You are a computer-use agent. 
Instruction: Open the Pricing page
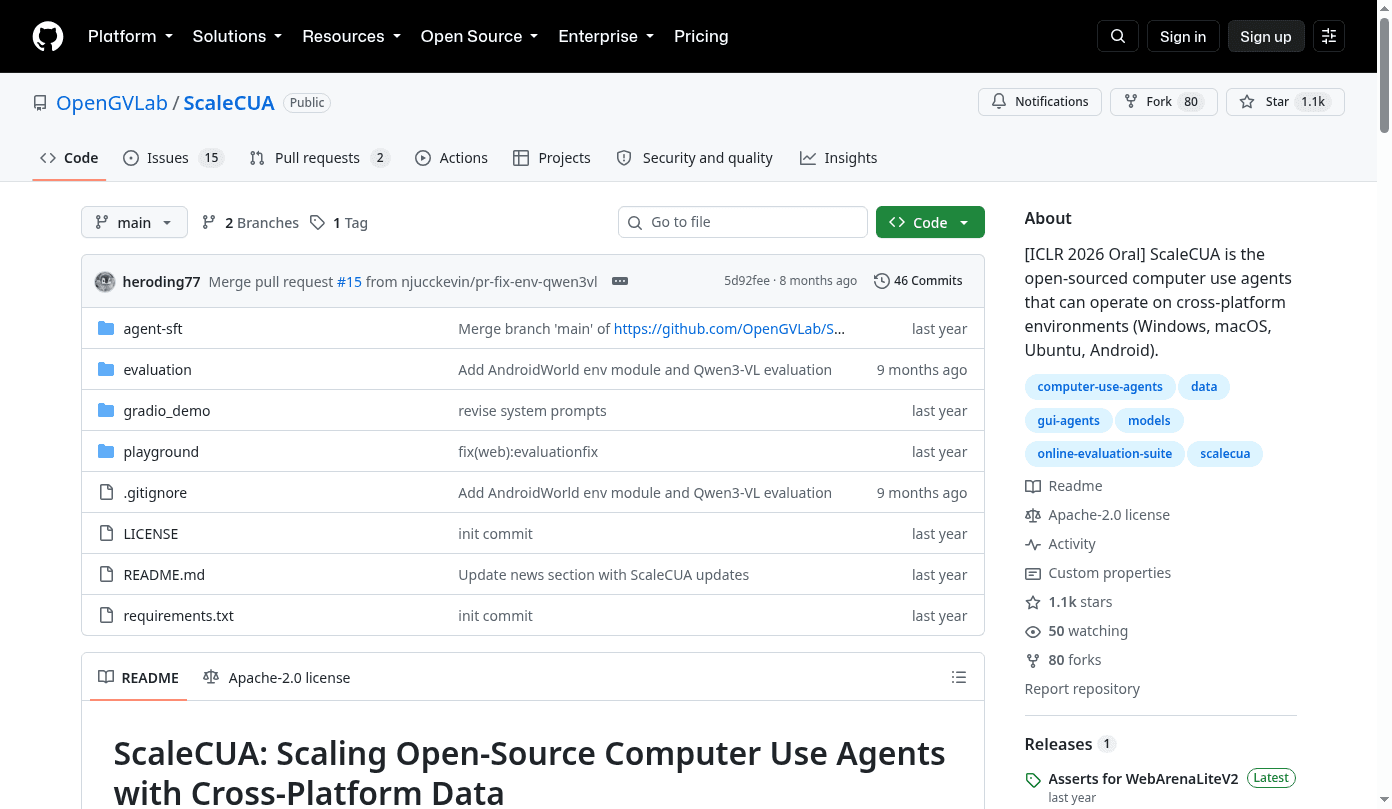click(x=701, y=36)
